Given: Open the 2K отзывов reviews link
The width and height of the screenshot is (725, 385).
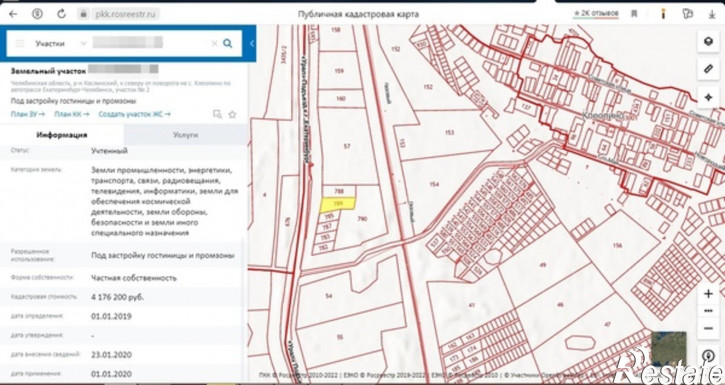Looking at the screenshot, I should click(x=596, y=14).
